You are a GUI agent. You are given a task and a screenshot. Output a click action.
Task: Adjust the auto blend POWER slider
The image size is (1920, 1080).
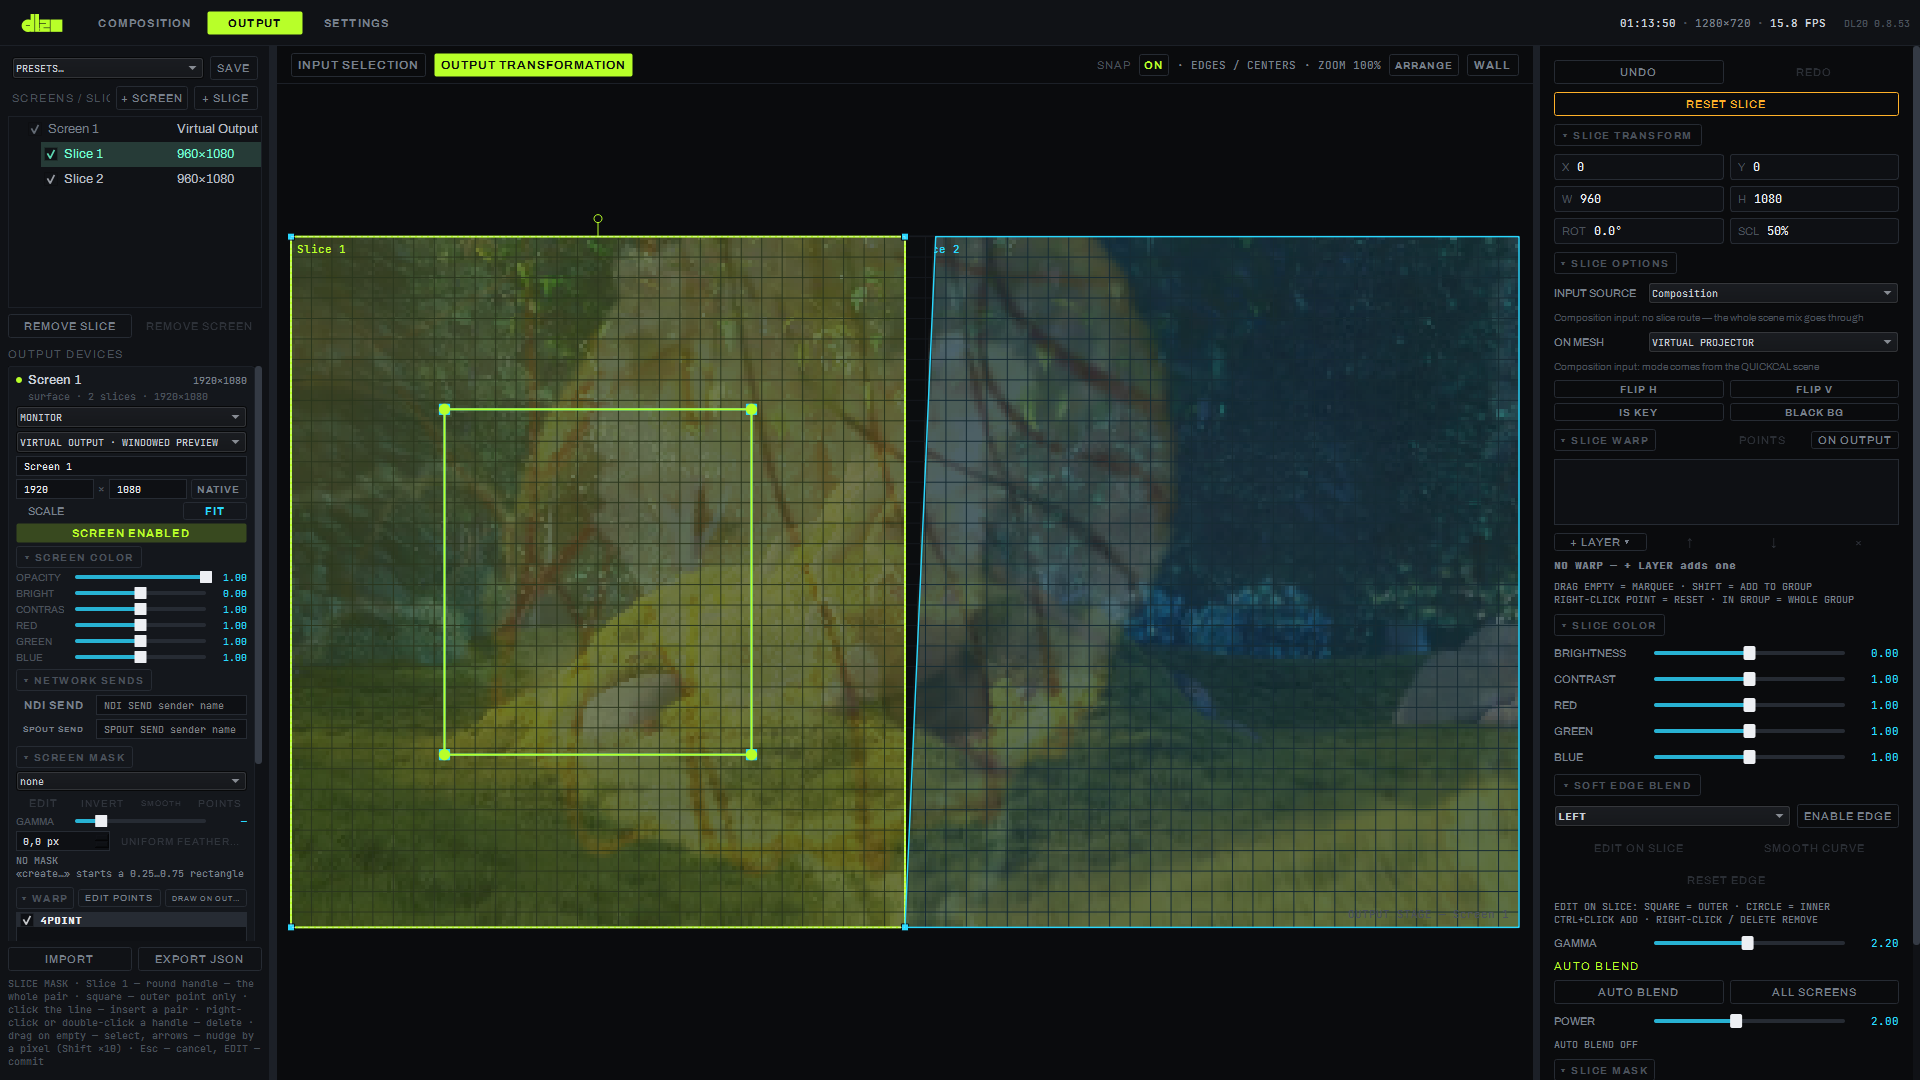point(1749,1021)
